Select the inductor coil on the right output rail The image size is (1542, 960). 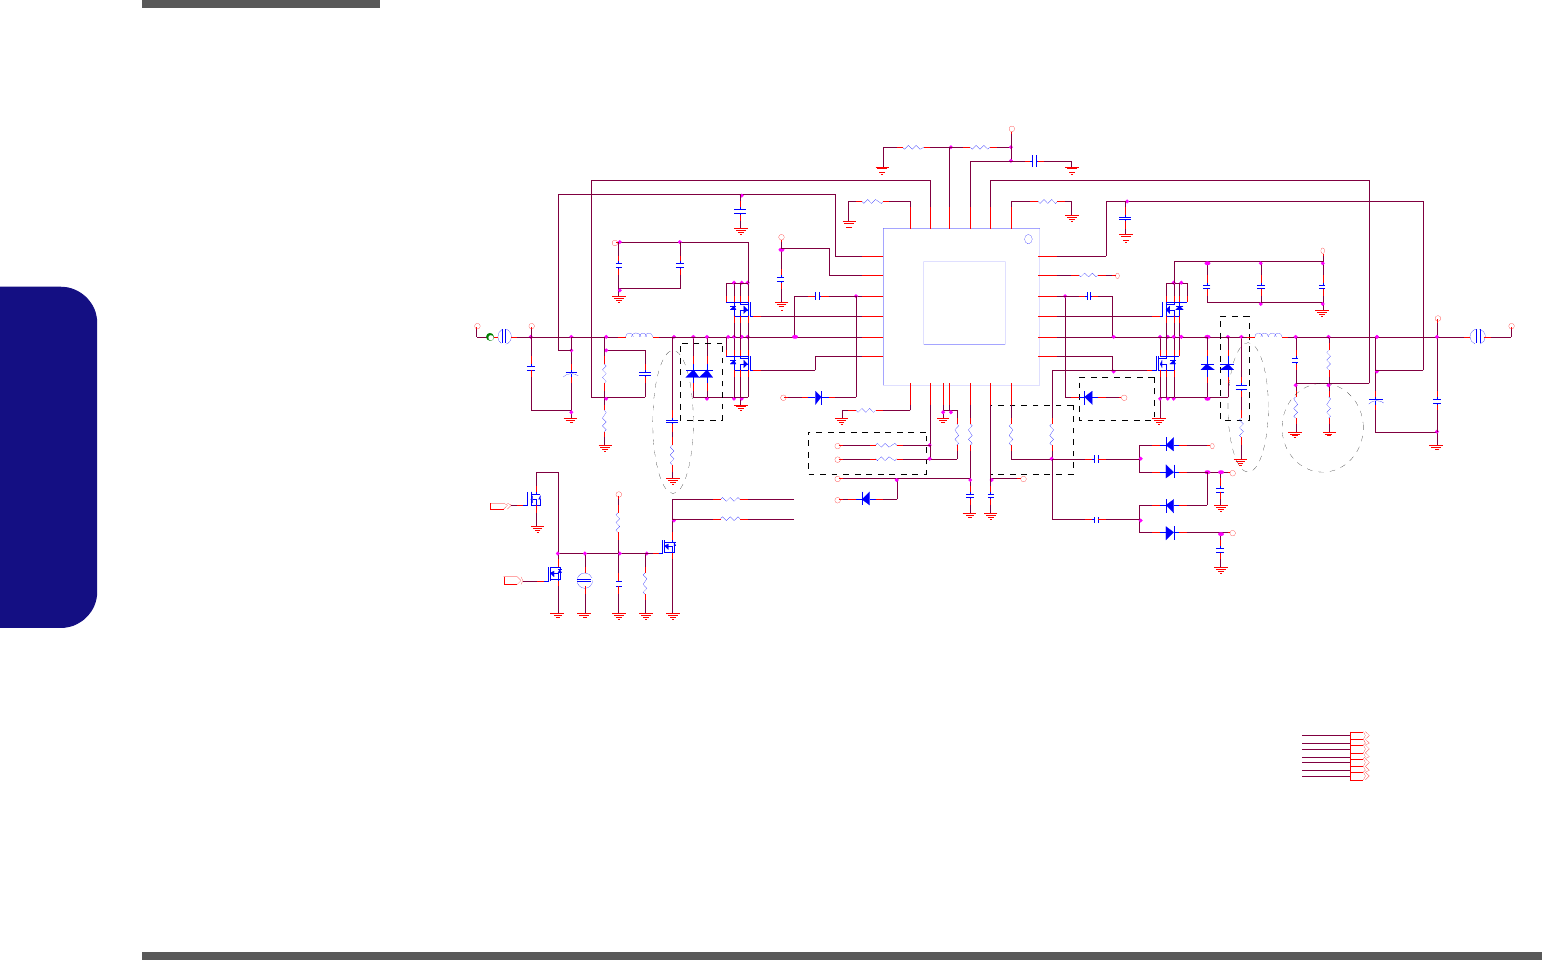click(1268, 336)
